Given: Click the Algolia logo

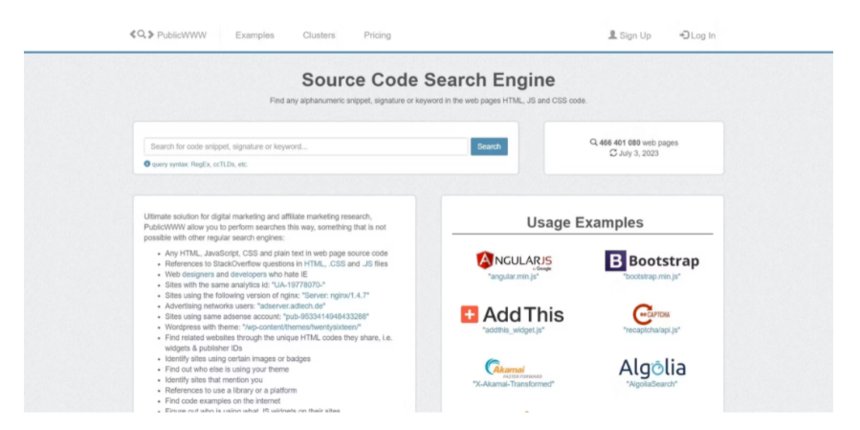Looking at the screenshot, I should (652, 367).
